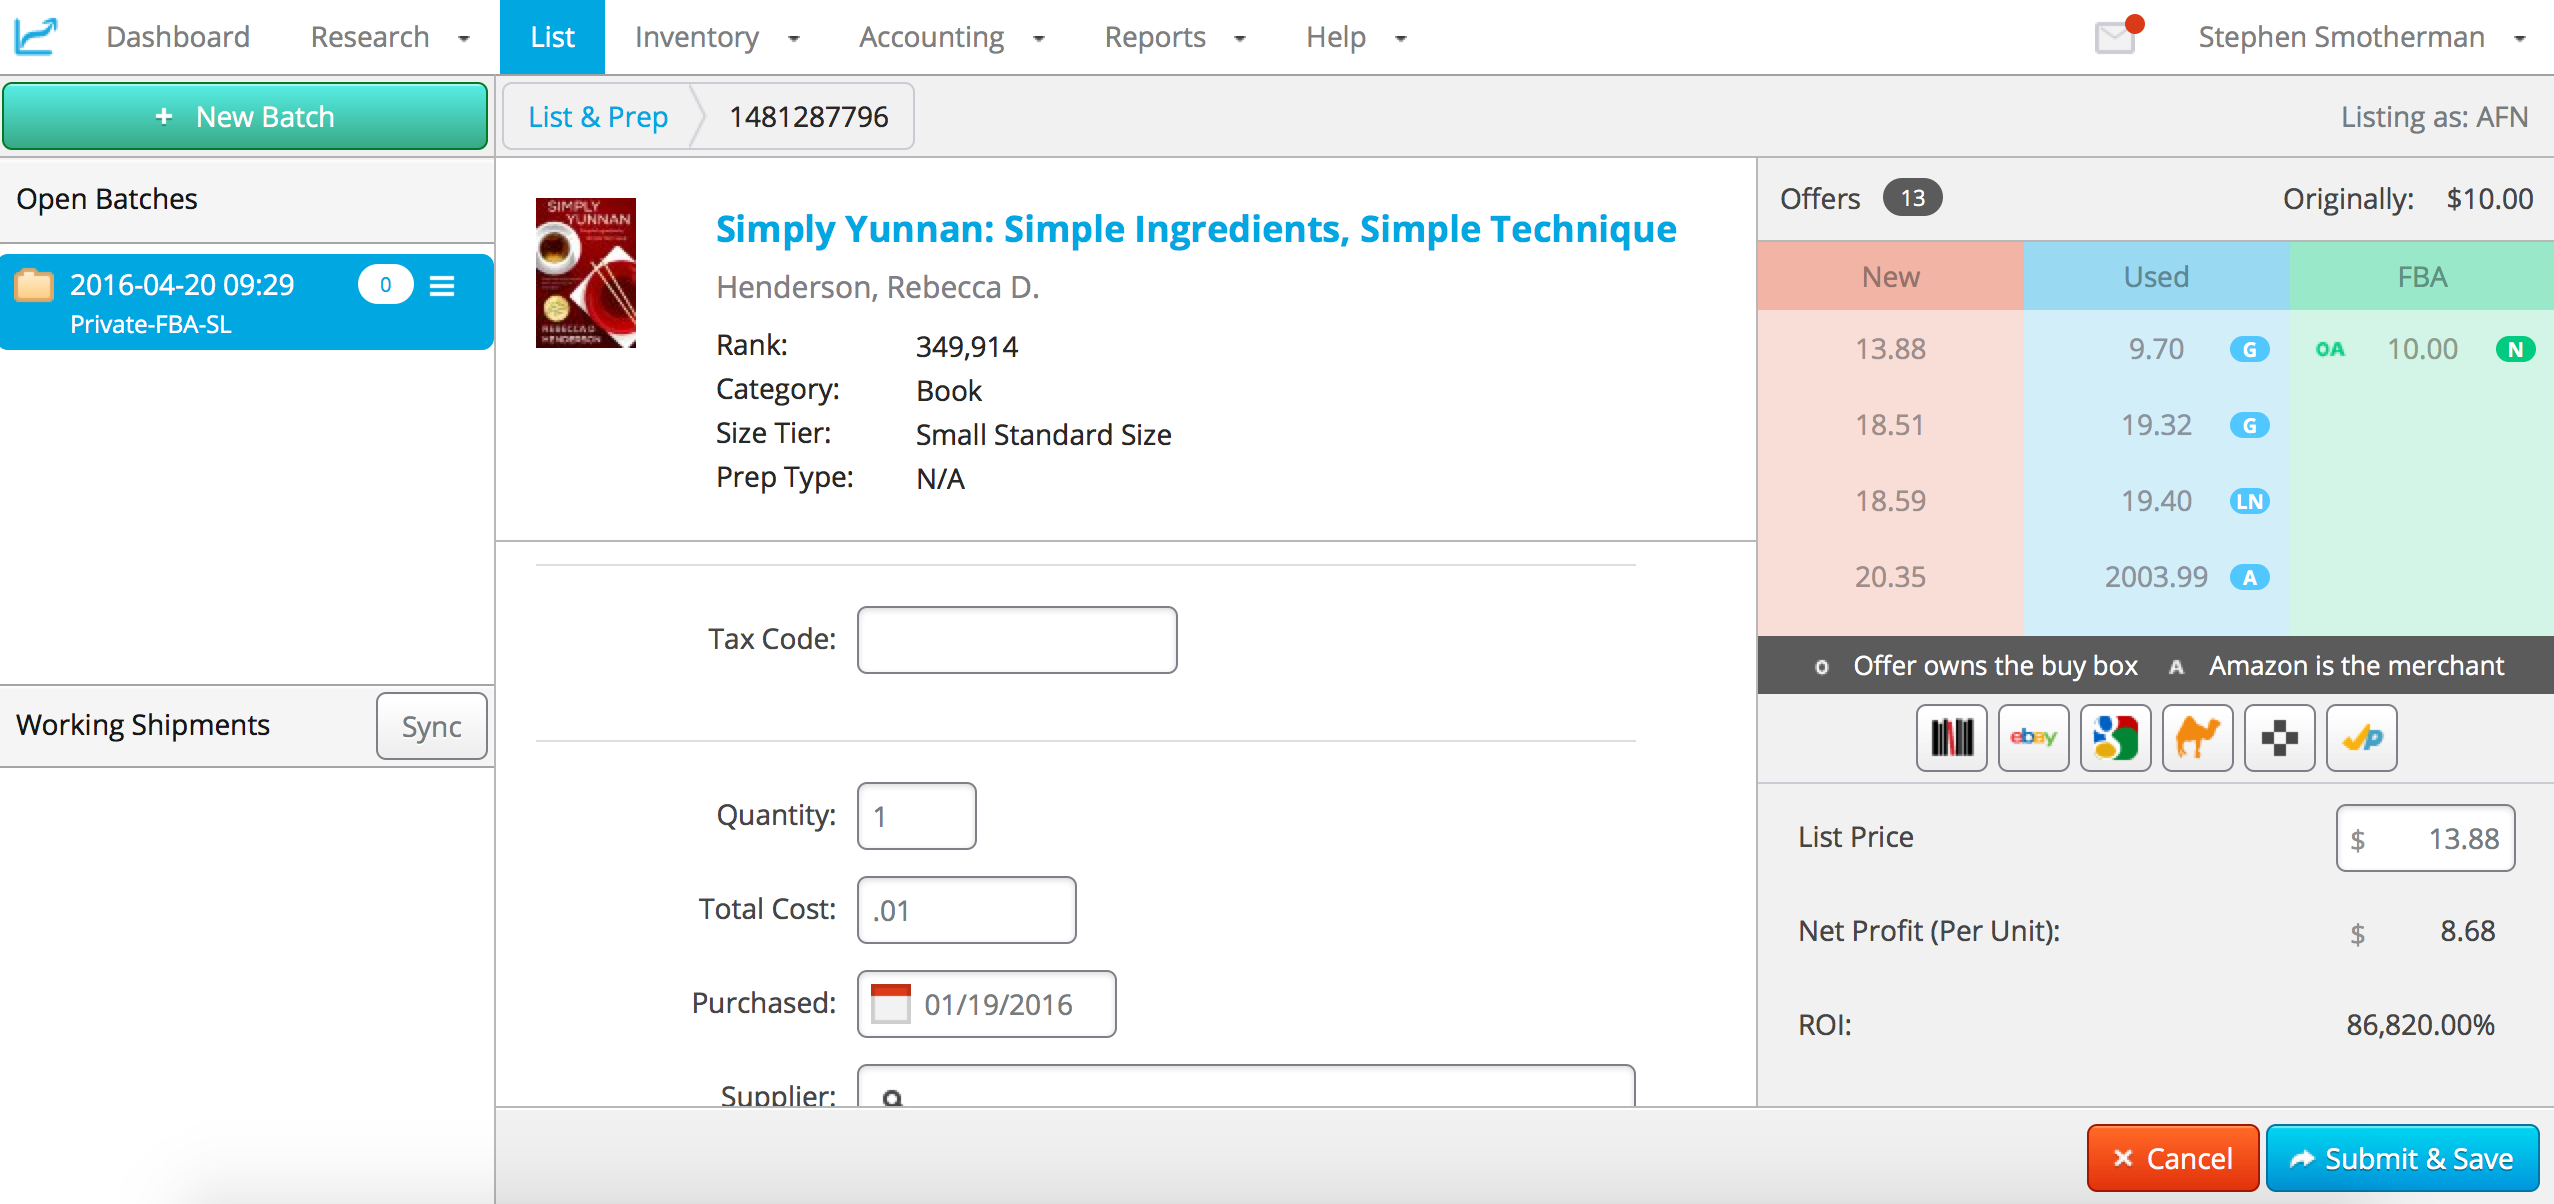2554x1204 pixels.
Task: Click the 0 count badge on the batch
Action: pyautogui.click(x=385, y=285)
